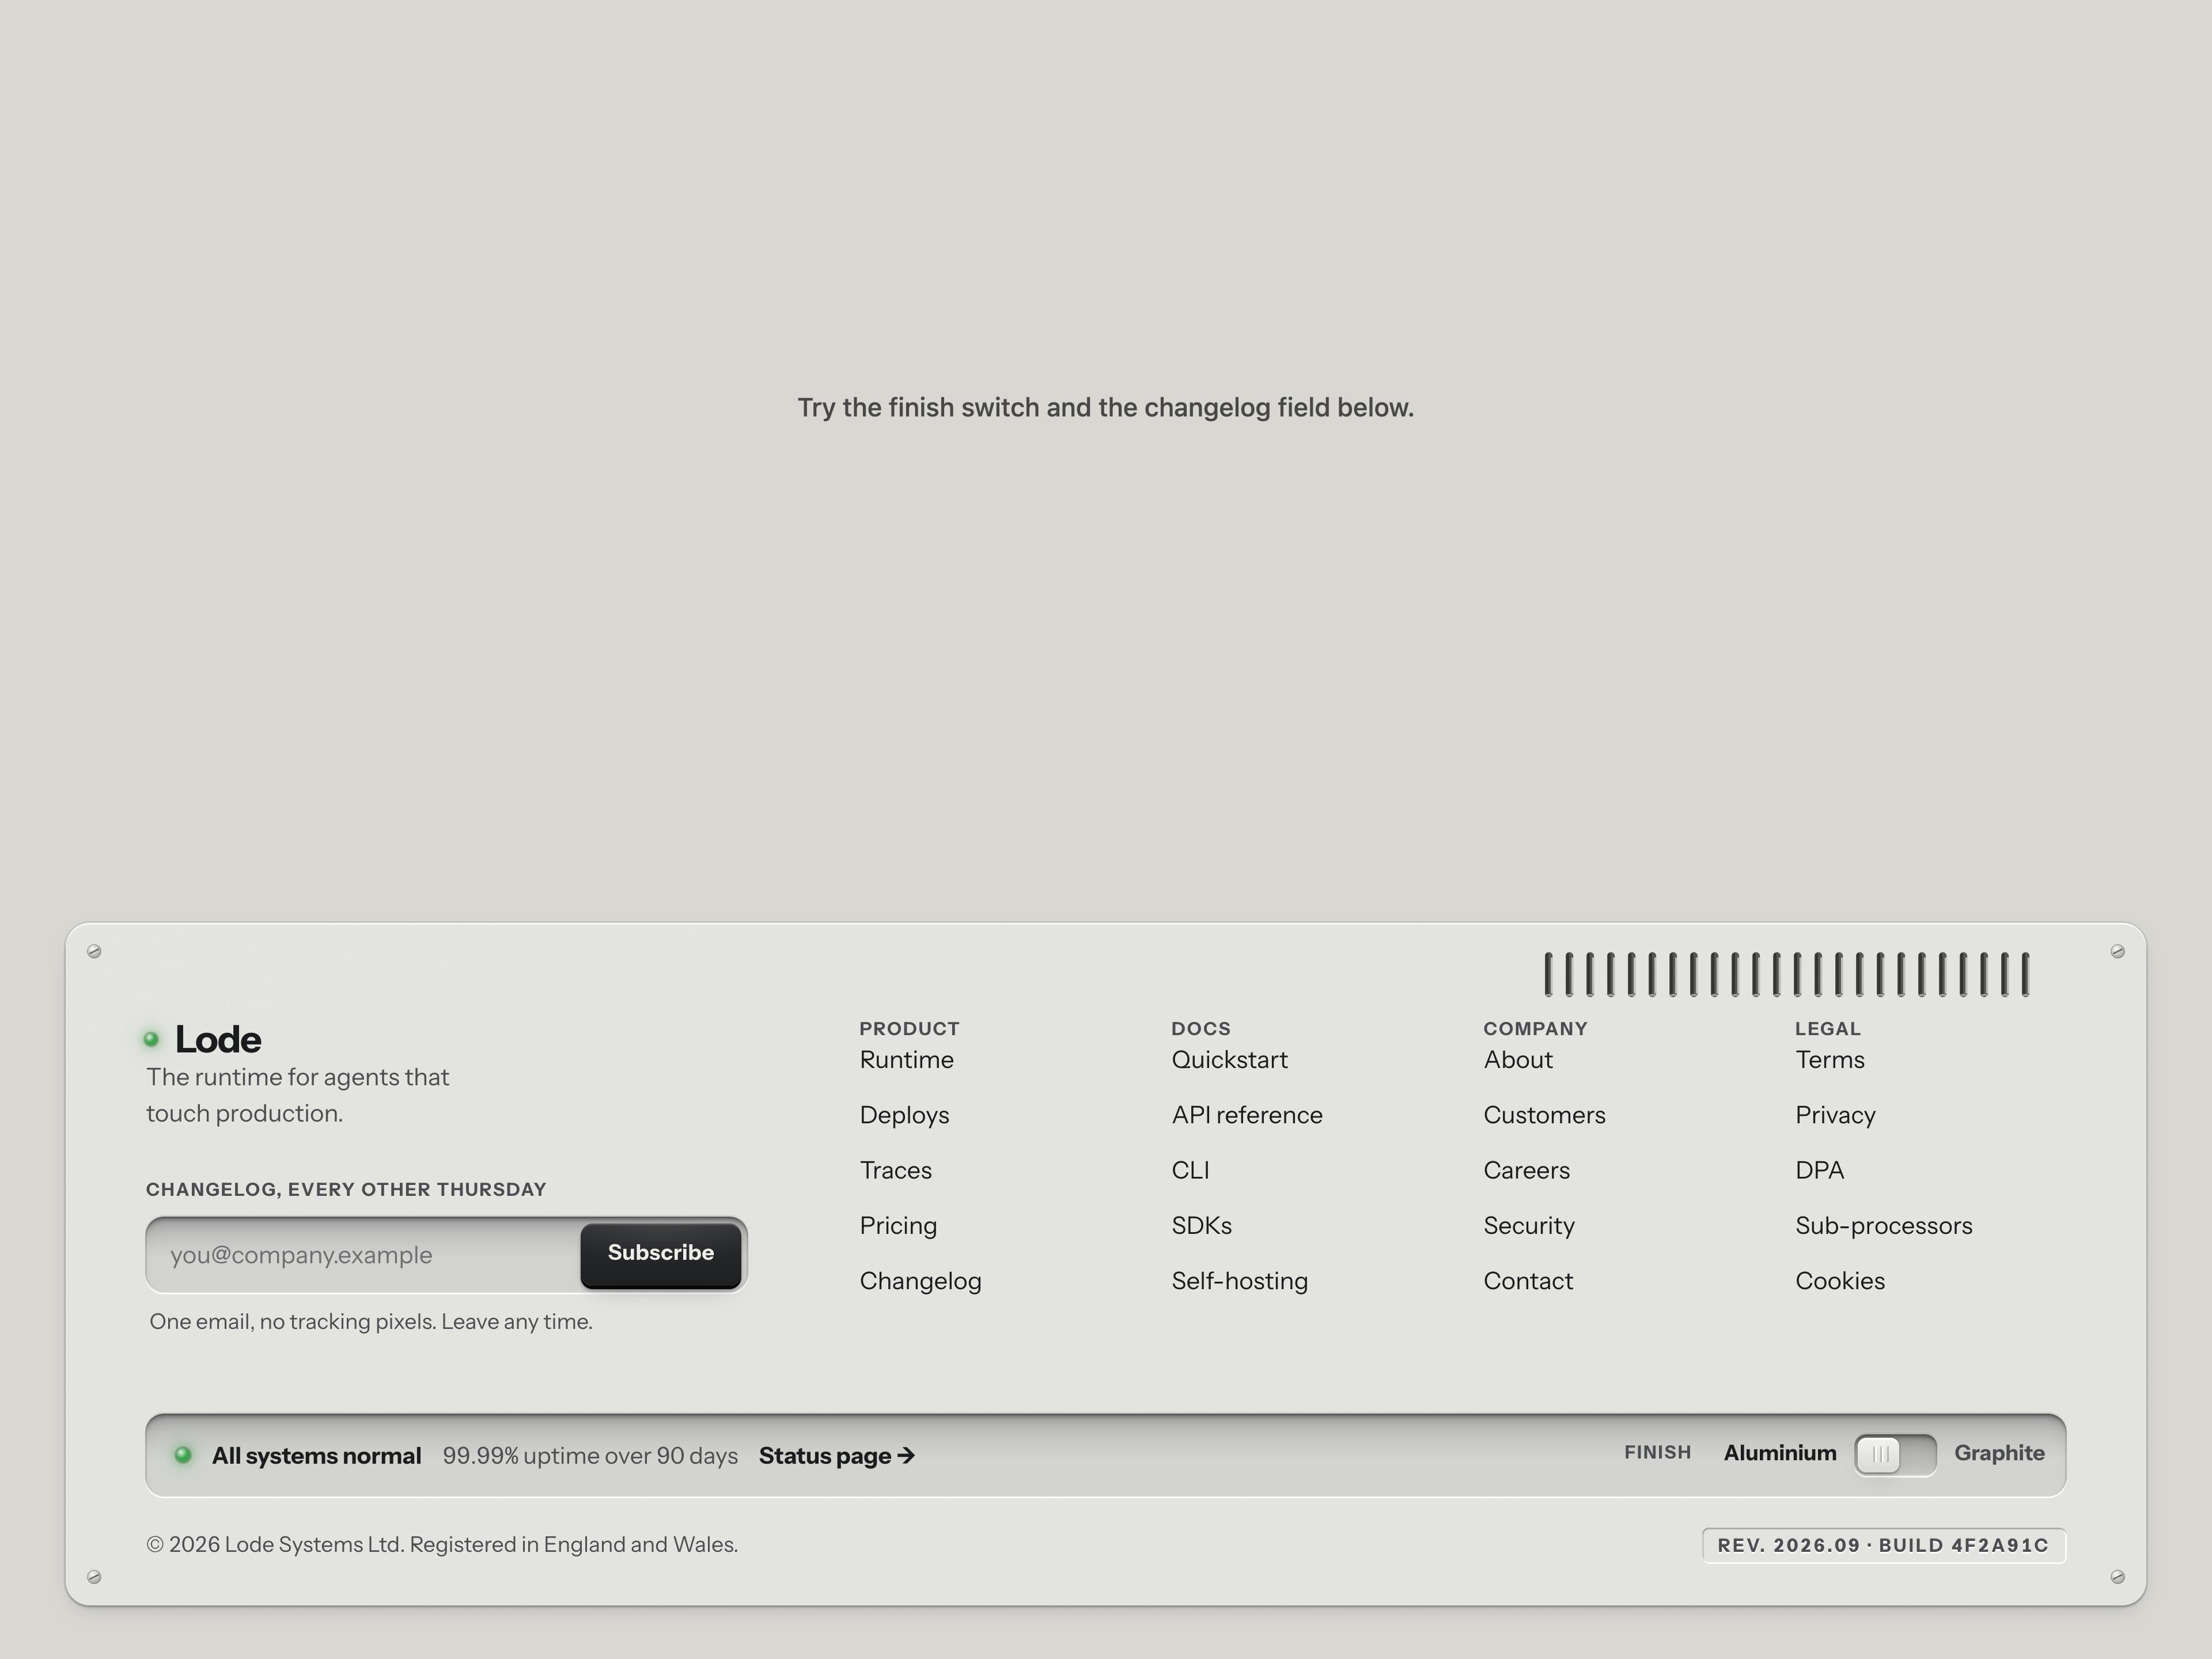This screenshot has width=2212, height=1659.
Task: Open the API reference link
Action: click(x=1246, y=1115)
